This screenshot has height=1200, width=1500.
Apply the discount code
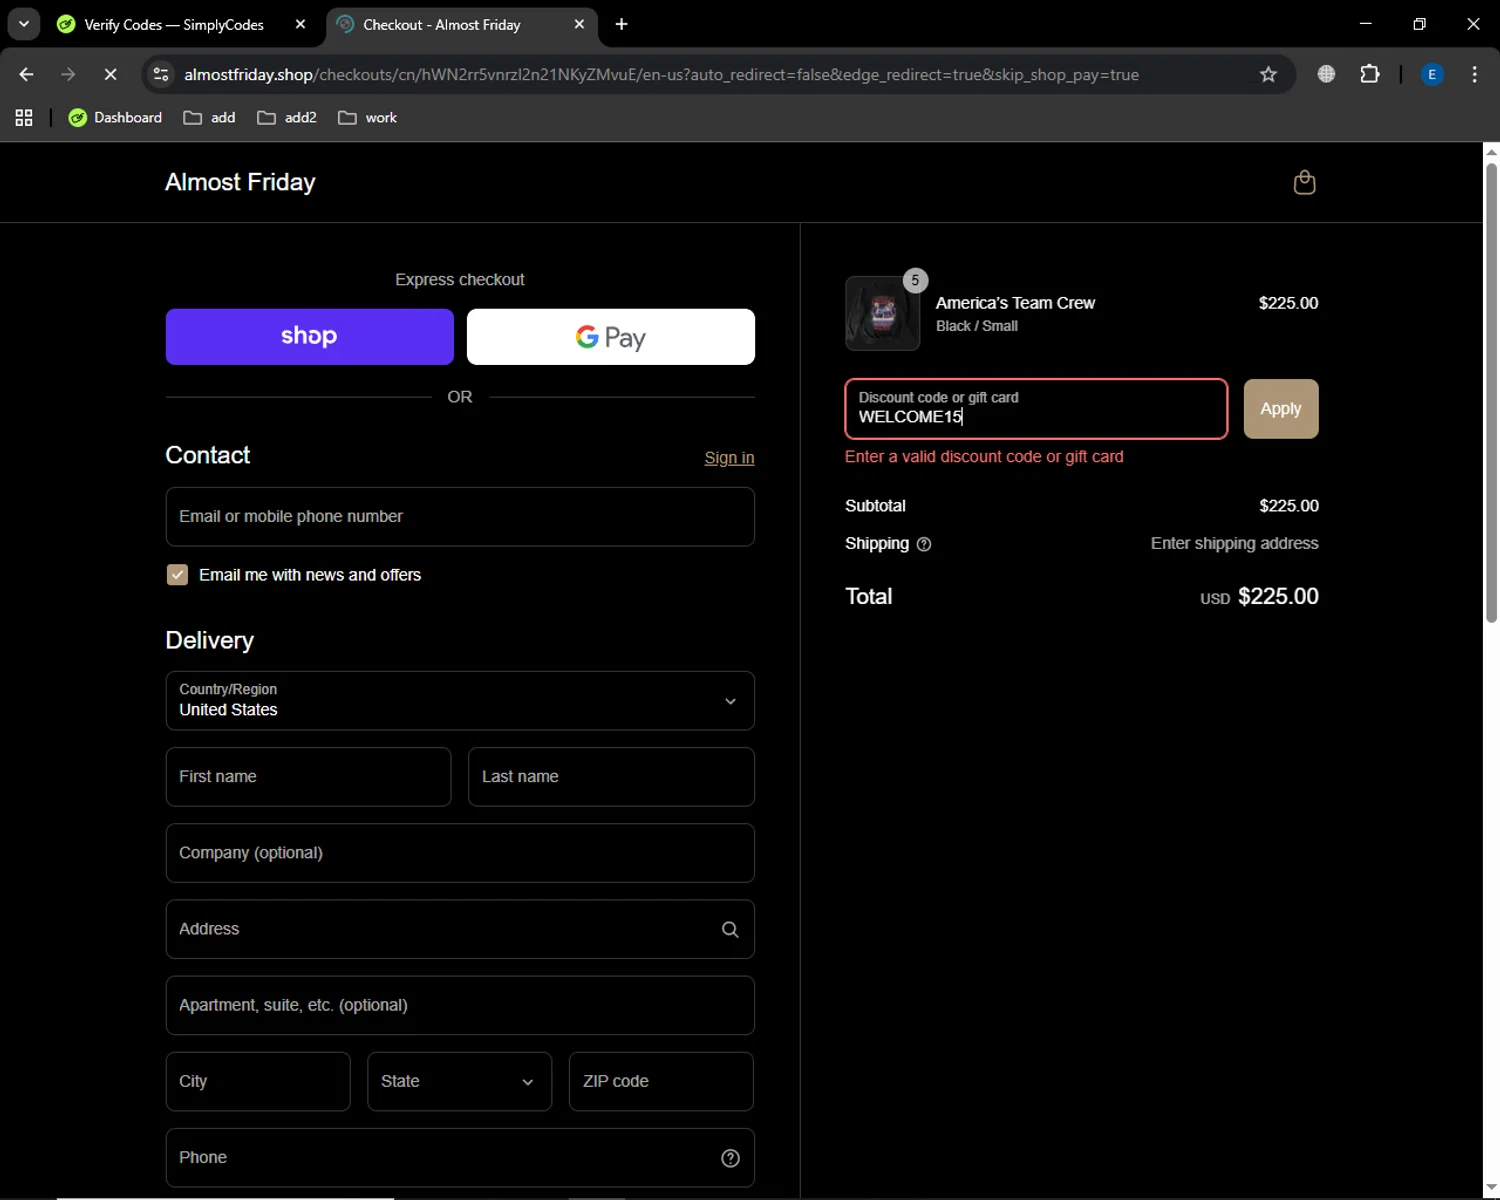[1281, 409]
